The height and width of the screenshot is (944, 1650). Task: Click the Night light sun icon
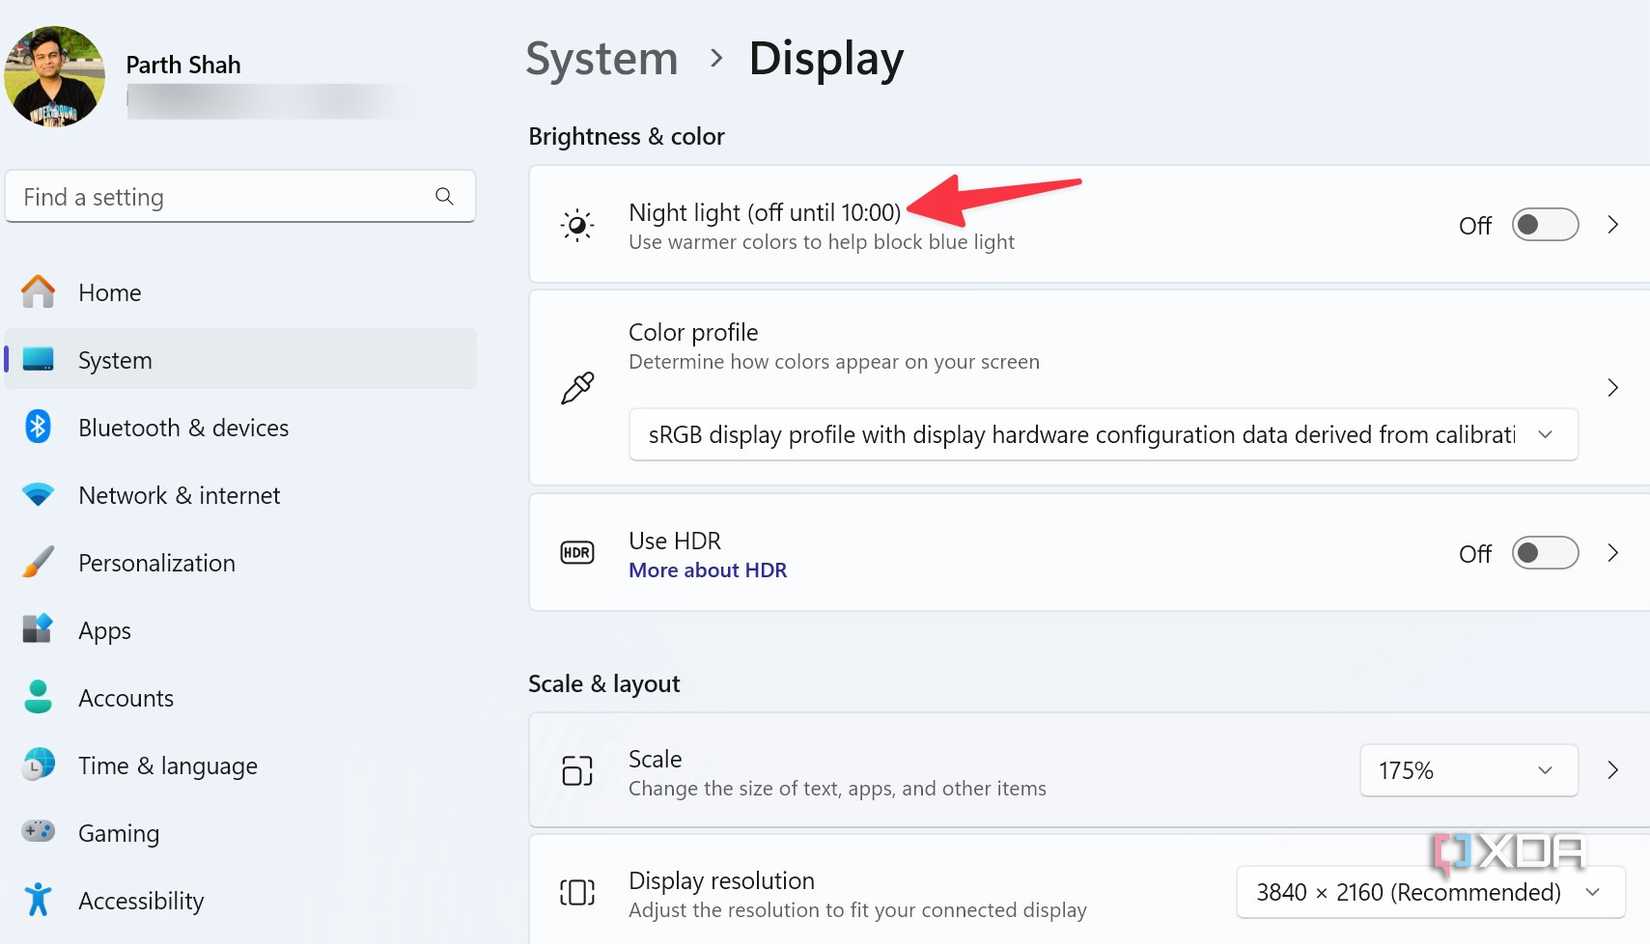[x=577, y=225]
